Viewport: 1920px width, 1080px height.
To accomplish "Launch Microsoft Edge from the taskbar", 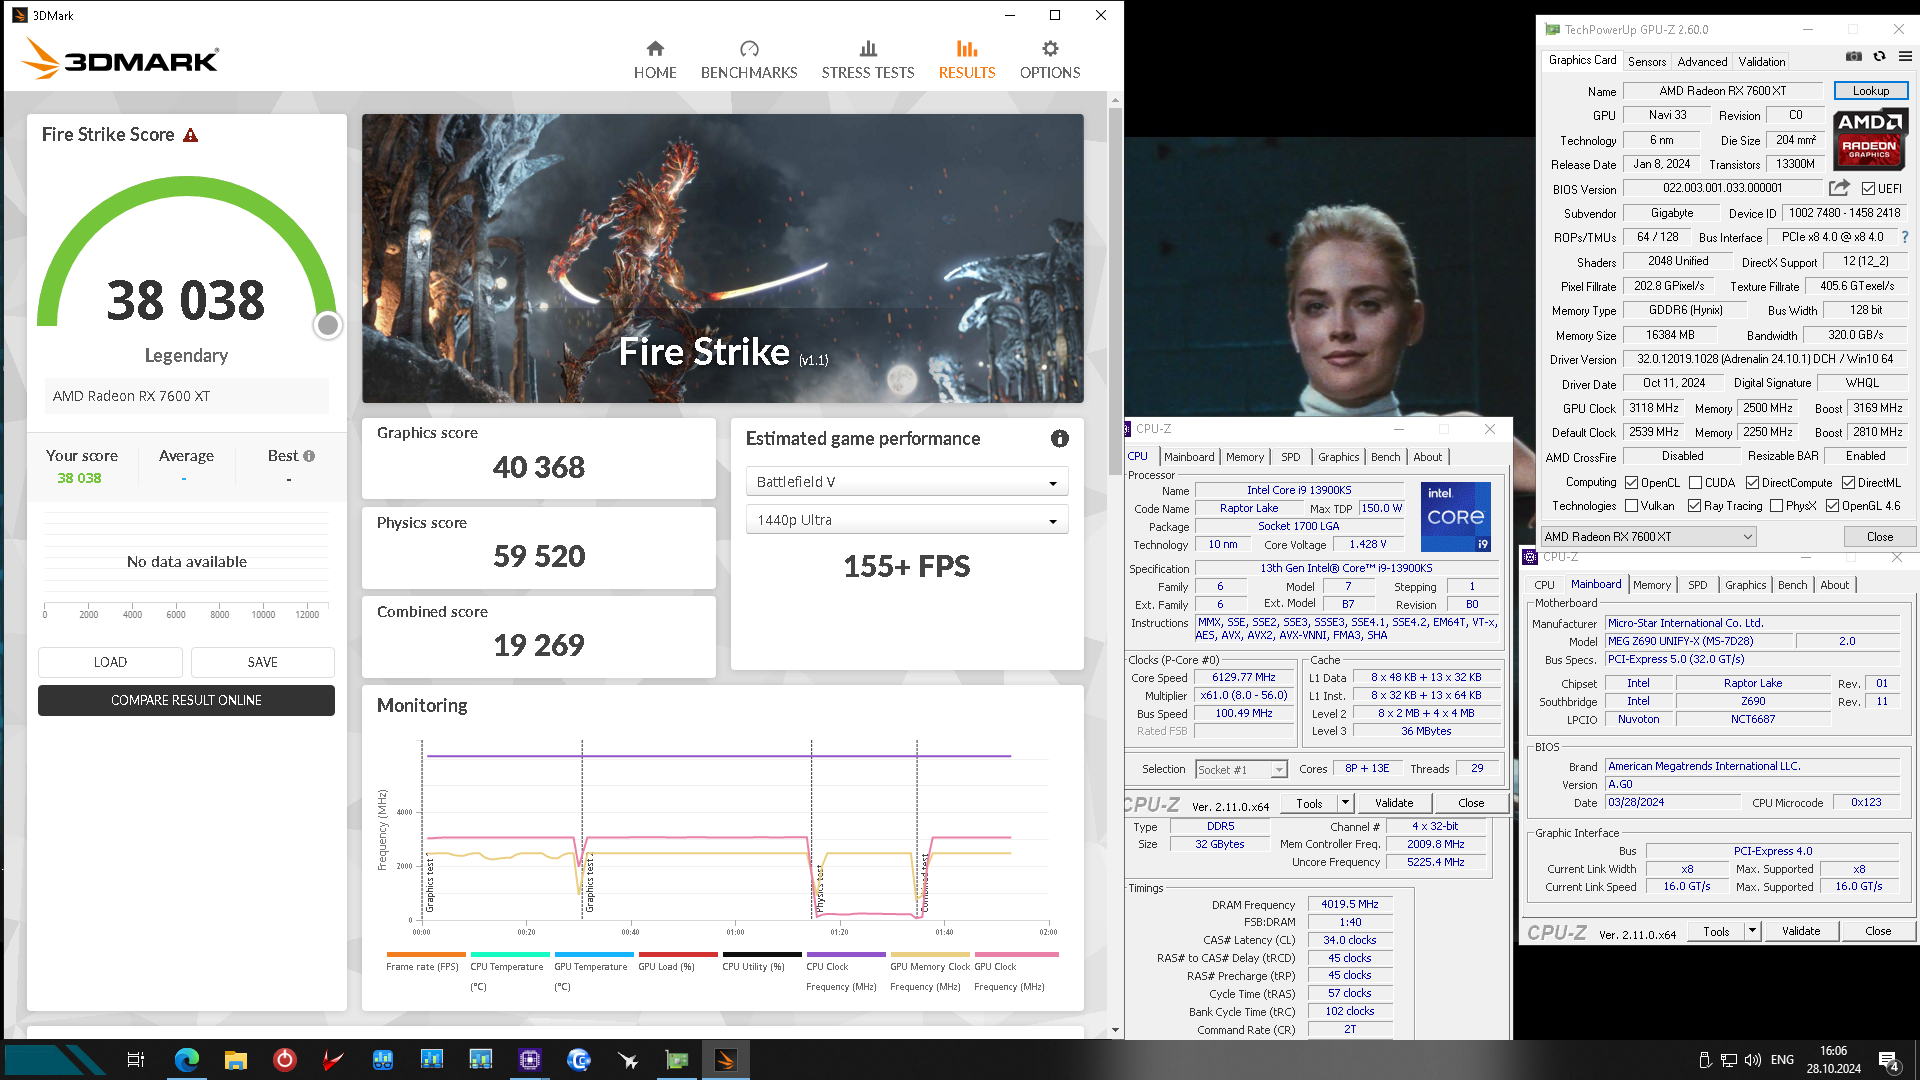I will 187,1060.
